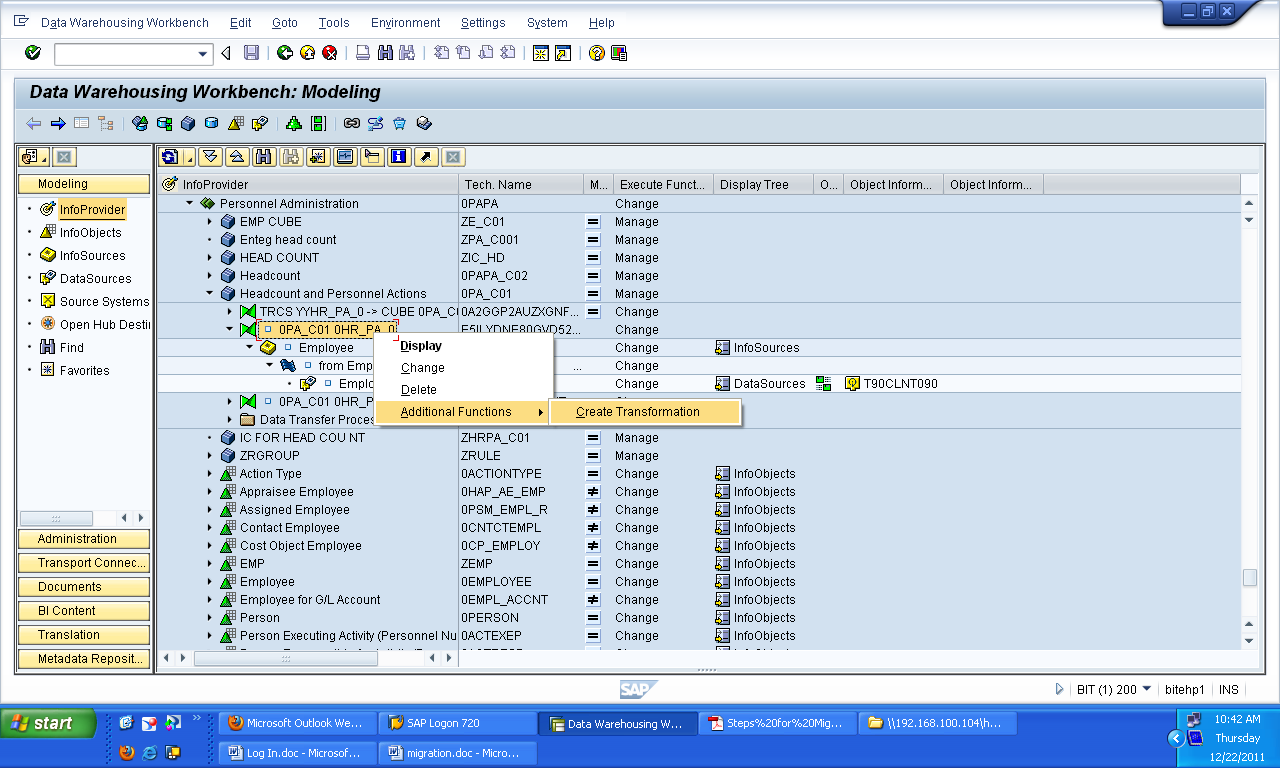This screenshot has width=1280, height=768.
Task: Click the Print icon in toolbar
Action: (363, 53)
